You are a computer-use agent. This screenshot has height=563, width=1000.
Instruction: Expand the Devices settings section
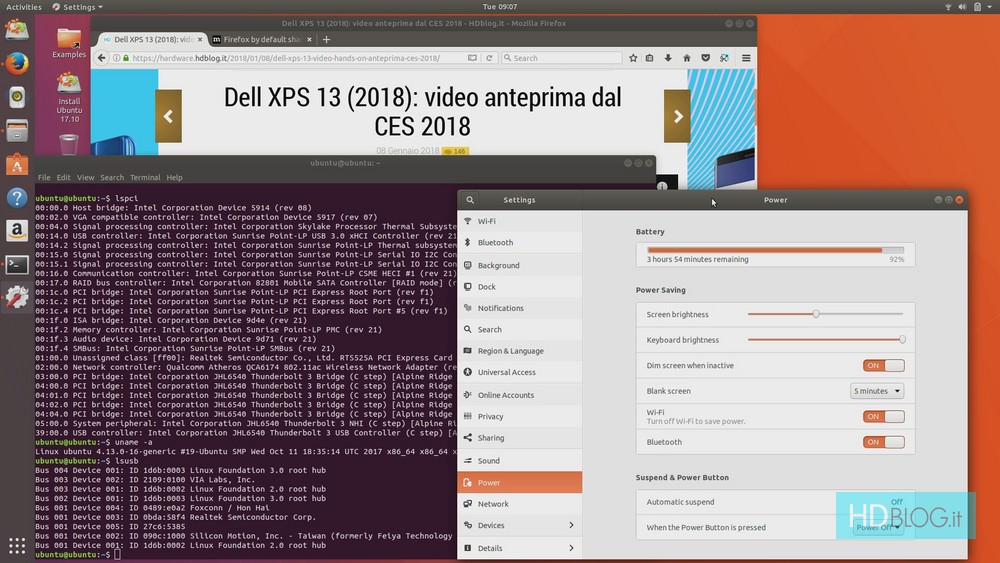coord(519,525)
